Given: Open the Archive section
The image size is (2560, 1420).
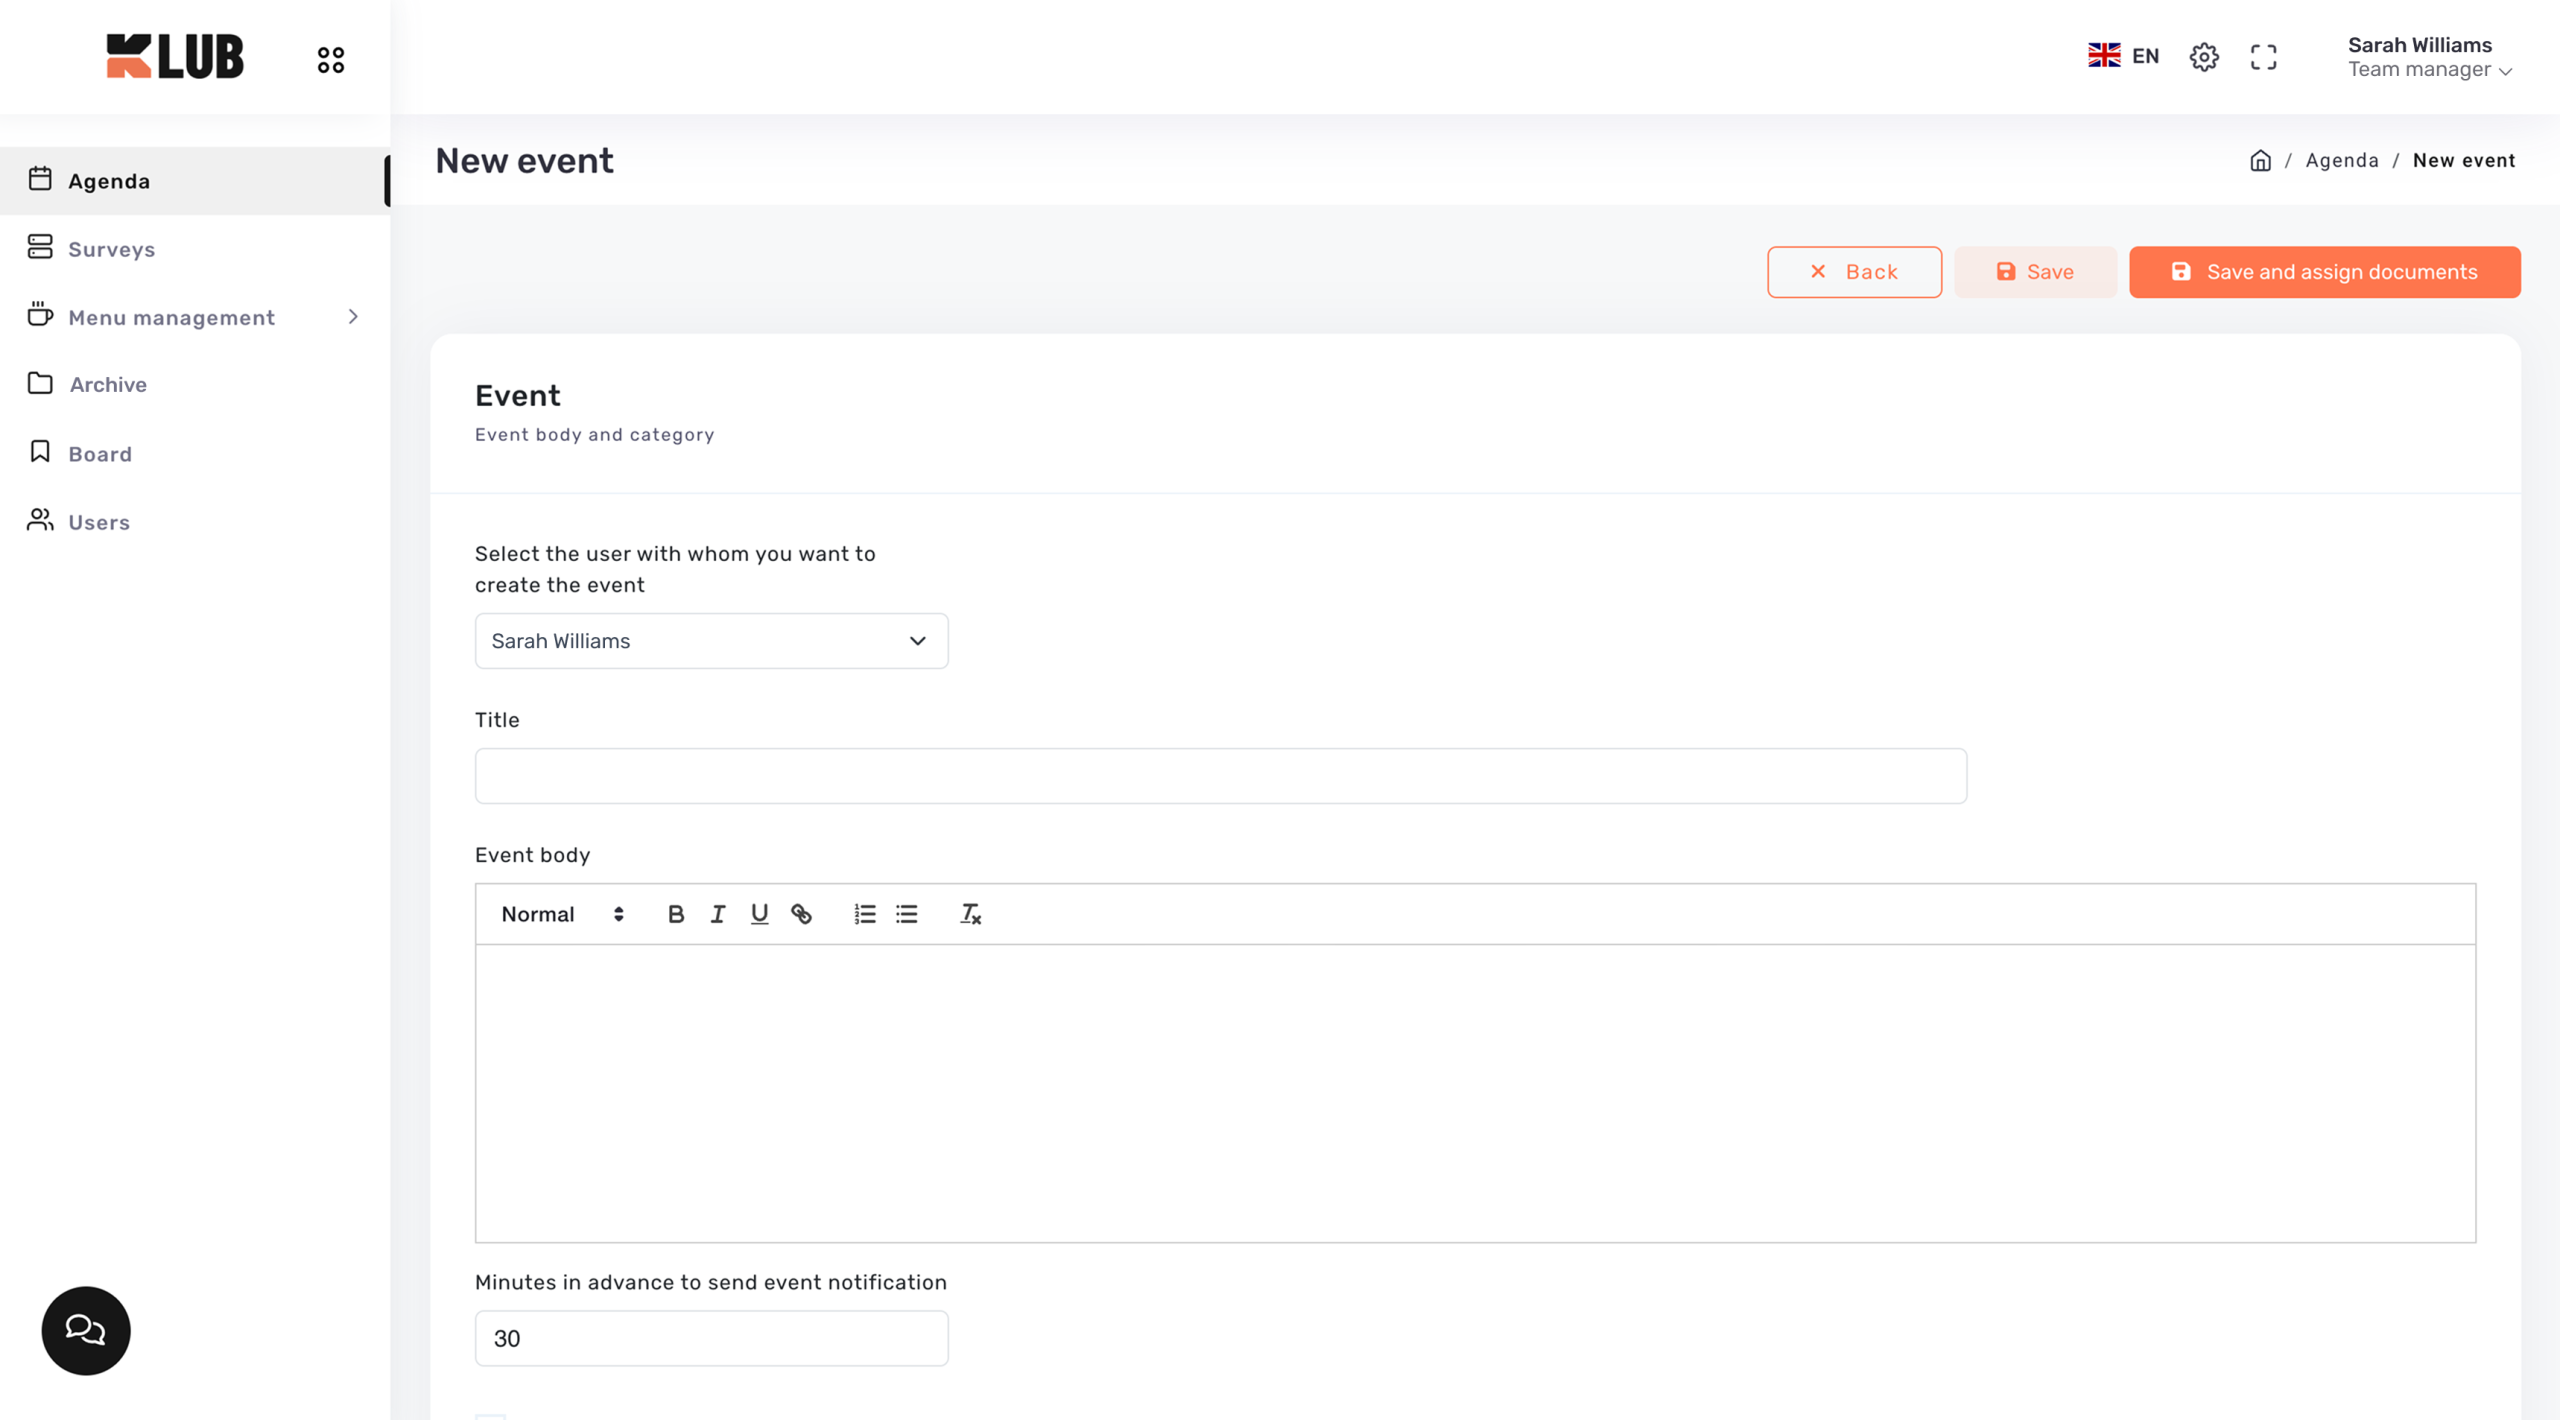Looking at the screenshot, I should tap(108, 385).
